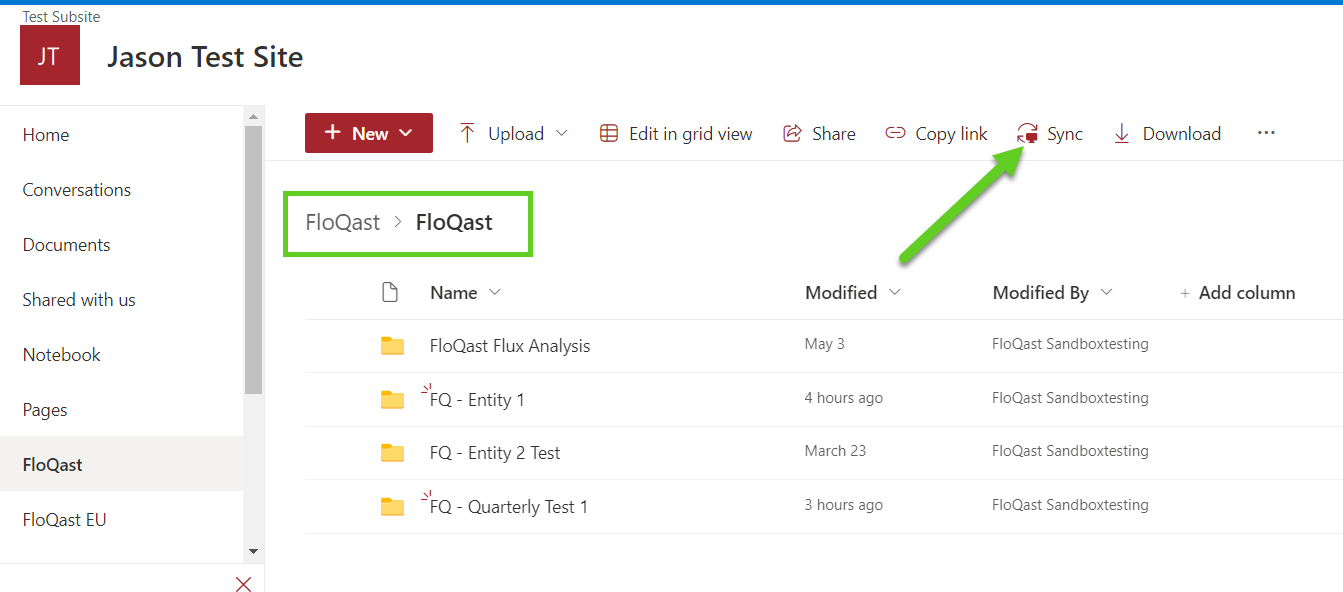Click the March 23 modified date
This screenshot has height=592, width=1343.
tap(835, 451)
